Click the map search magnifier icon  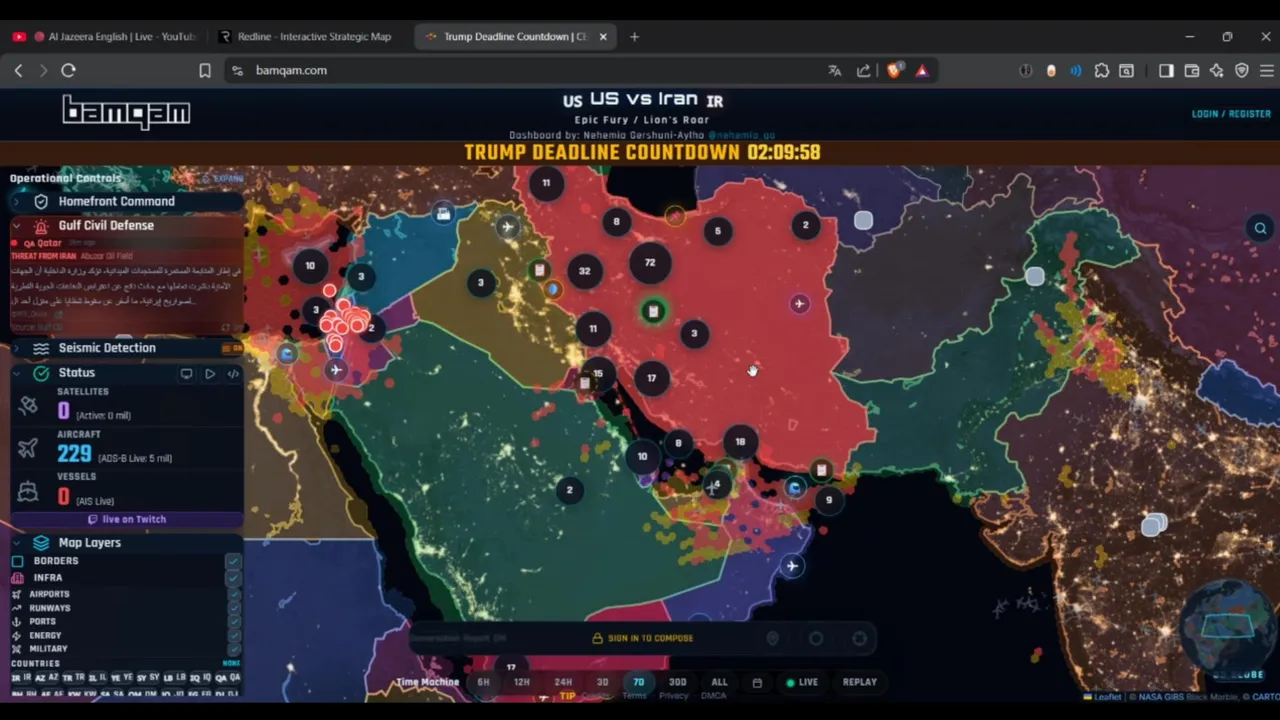(x=1260, y=228)
